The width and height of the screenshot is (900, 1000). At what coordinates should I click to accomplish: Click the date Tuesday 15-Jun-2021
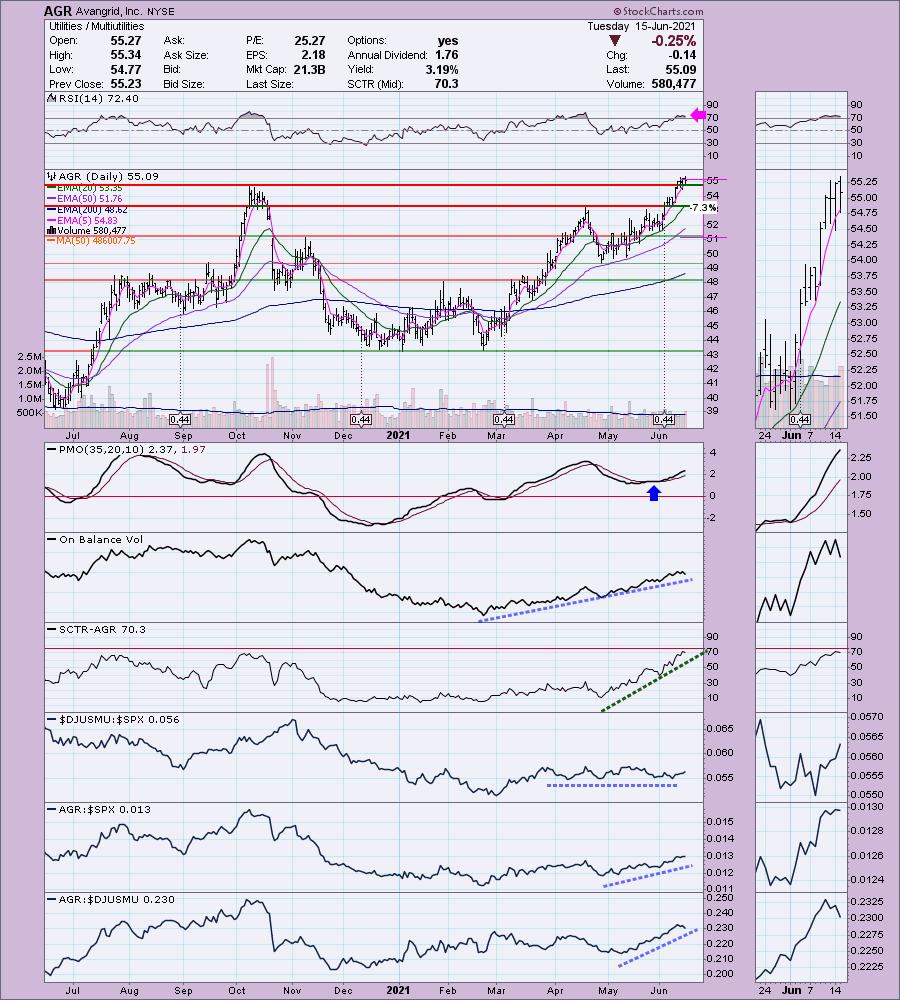click(642, 26)
